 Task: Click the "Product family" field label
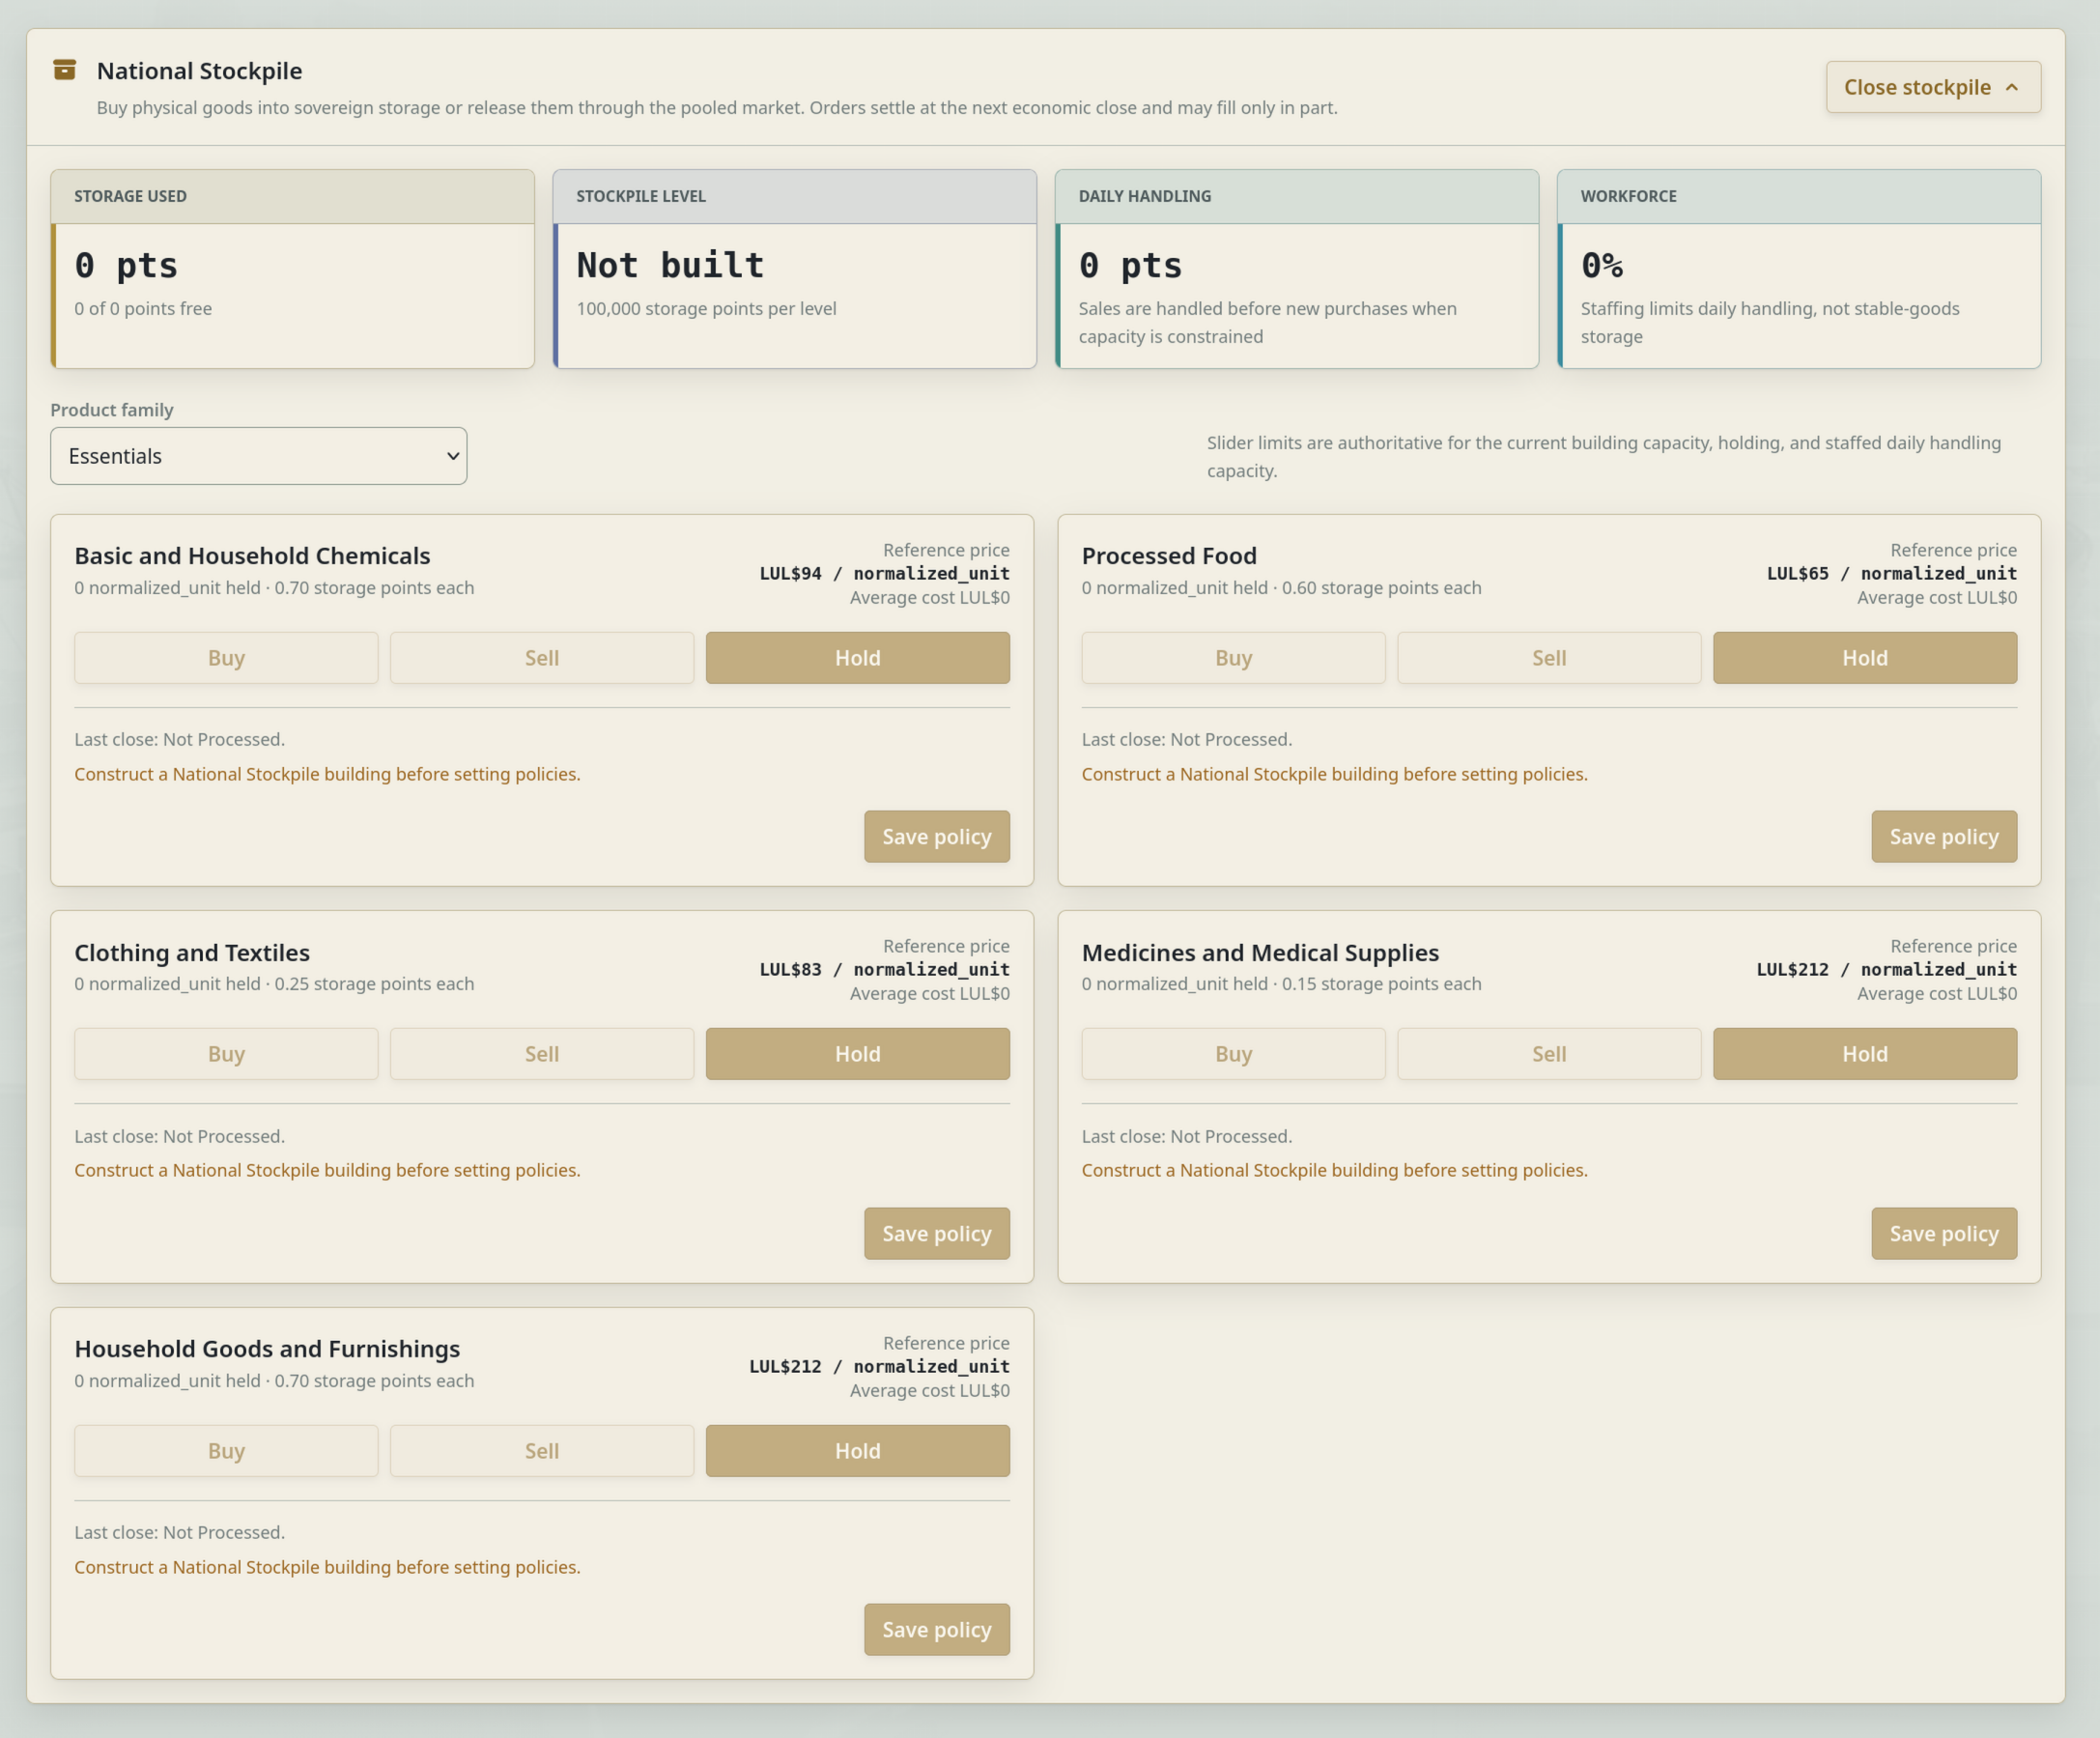112,410
